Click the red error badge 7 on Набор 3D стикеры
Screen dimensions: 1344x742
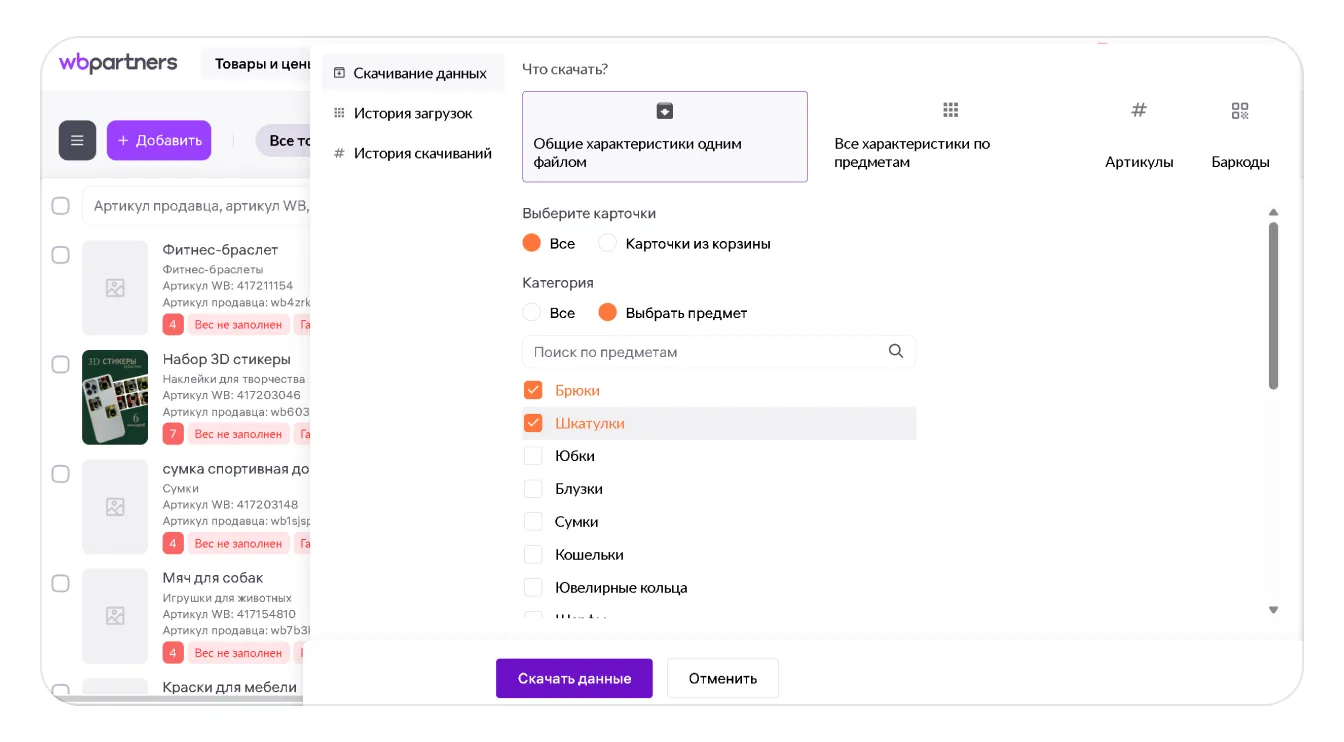173,434
